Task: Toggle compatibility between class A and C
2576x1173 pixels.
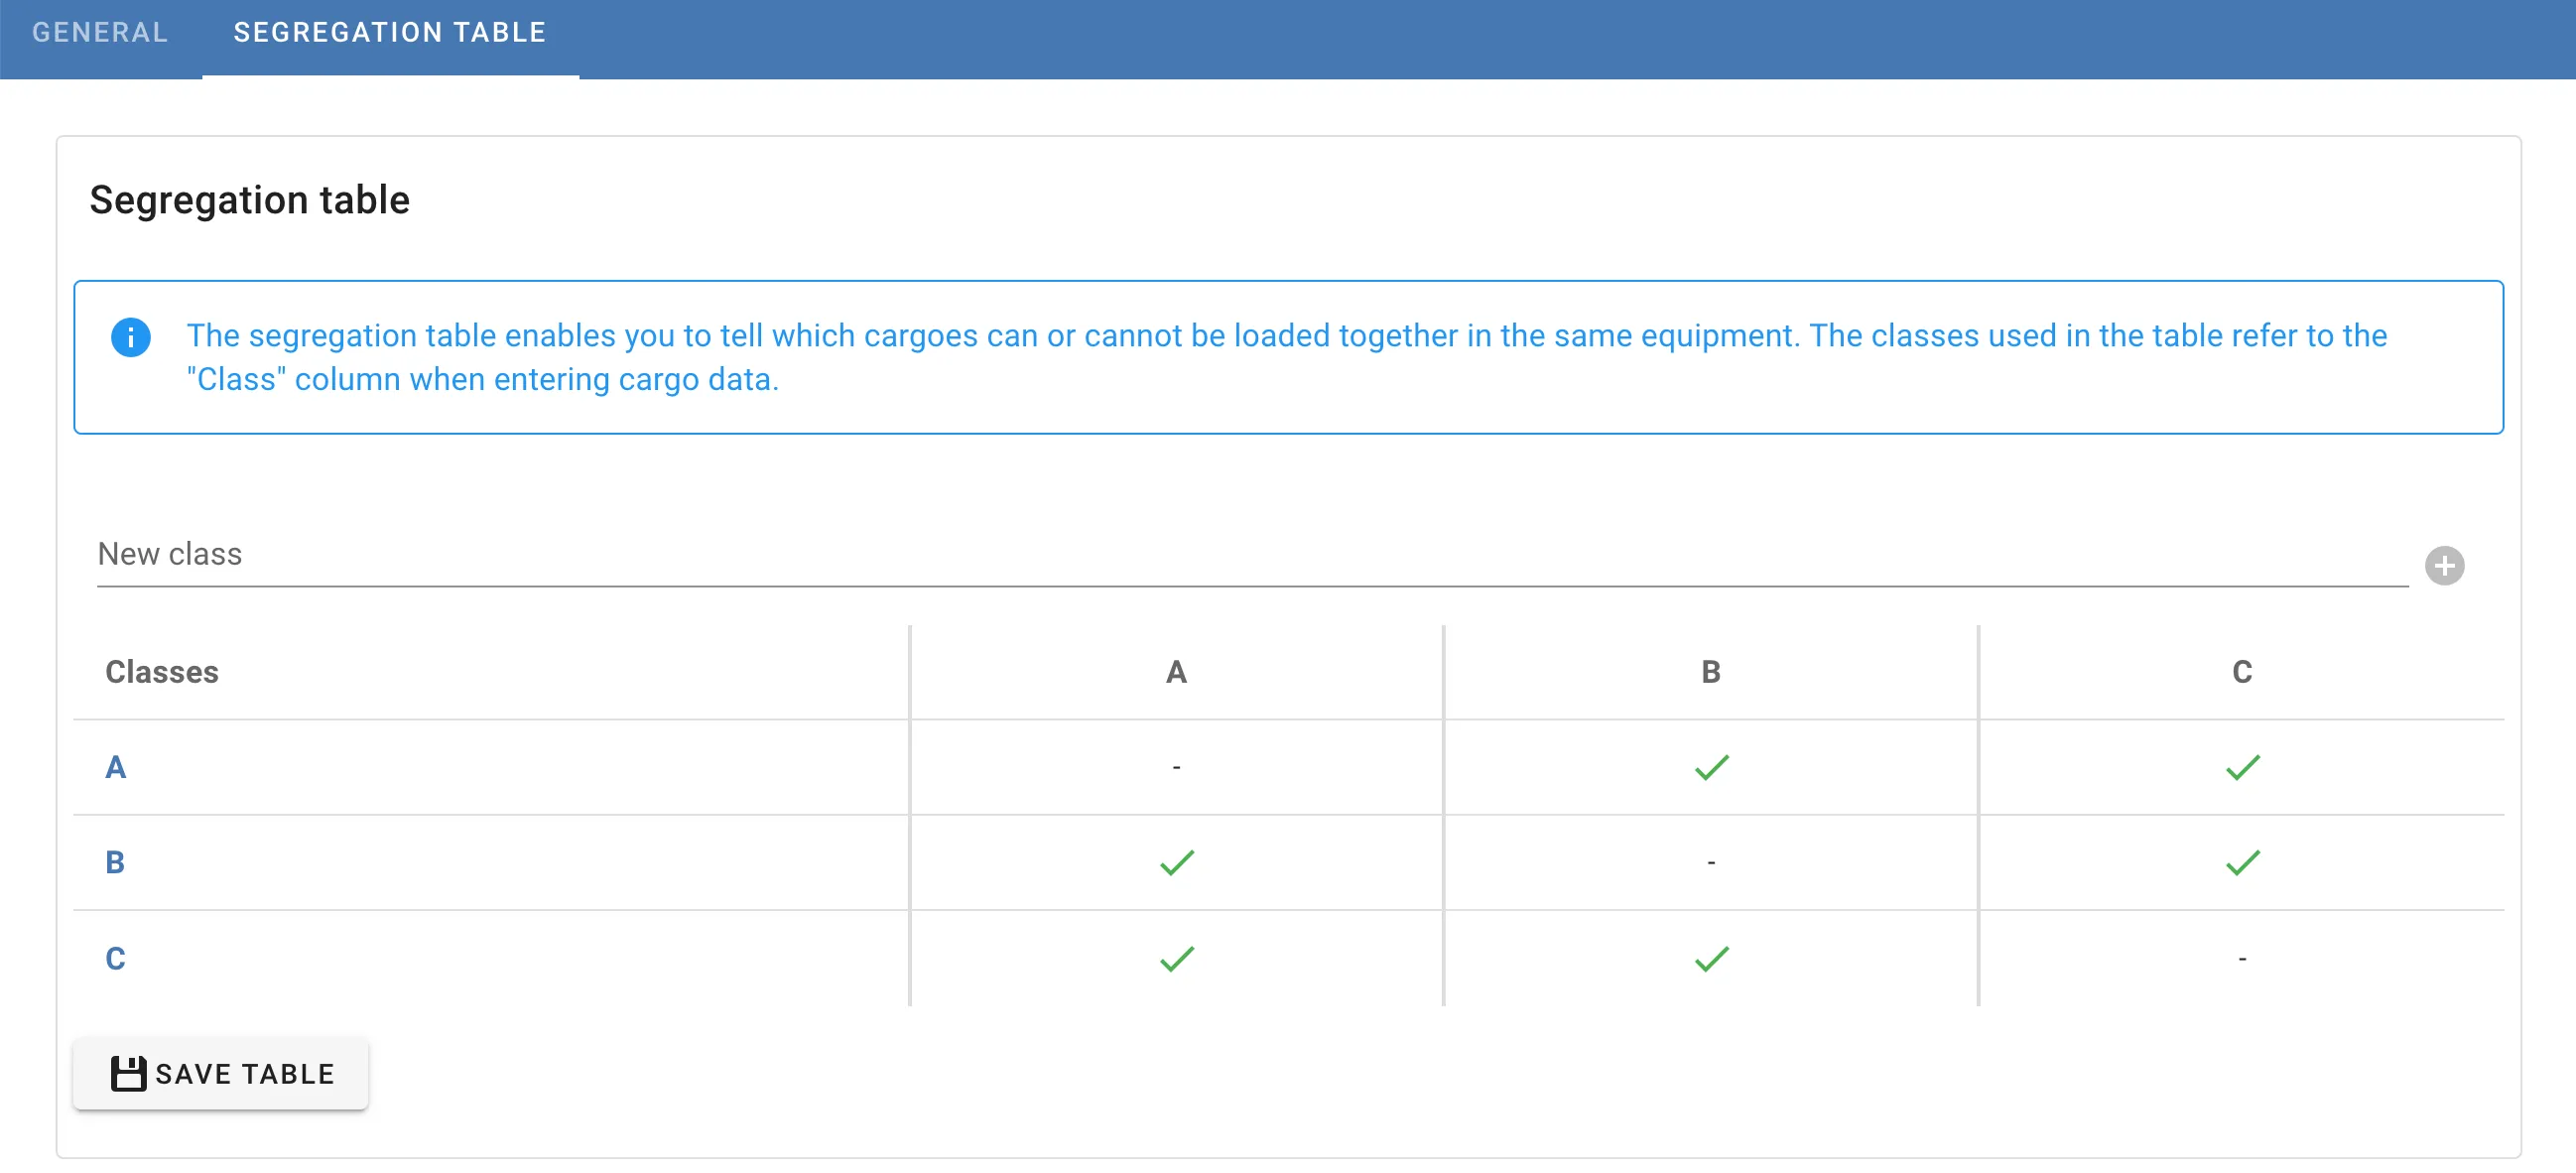Action: pos(2243,767)
